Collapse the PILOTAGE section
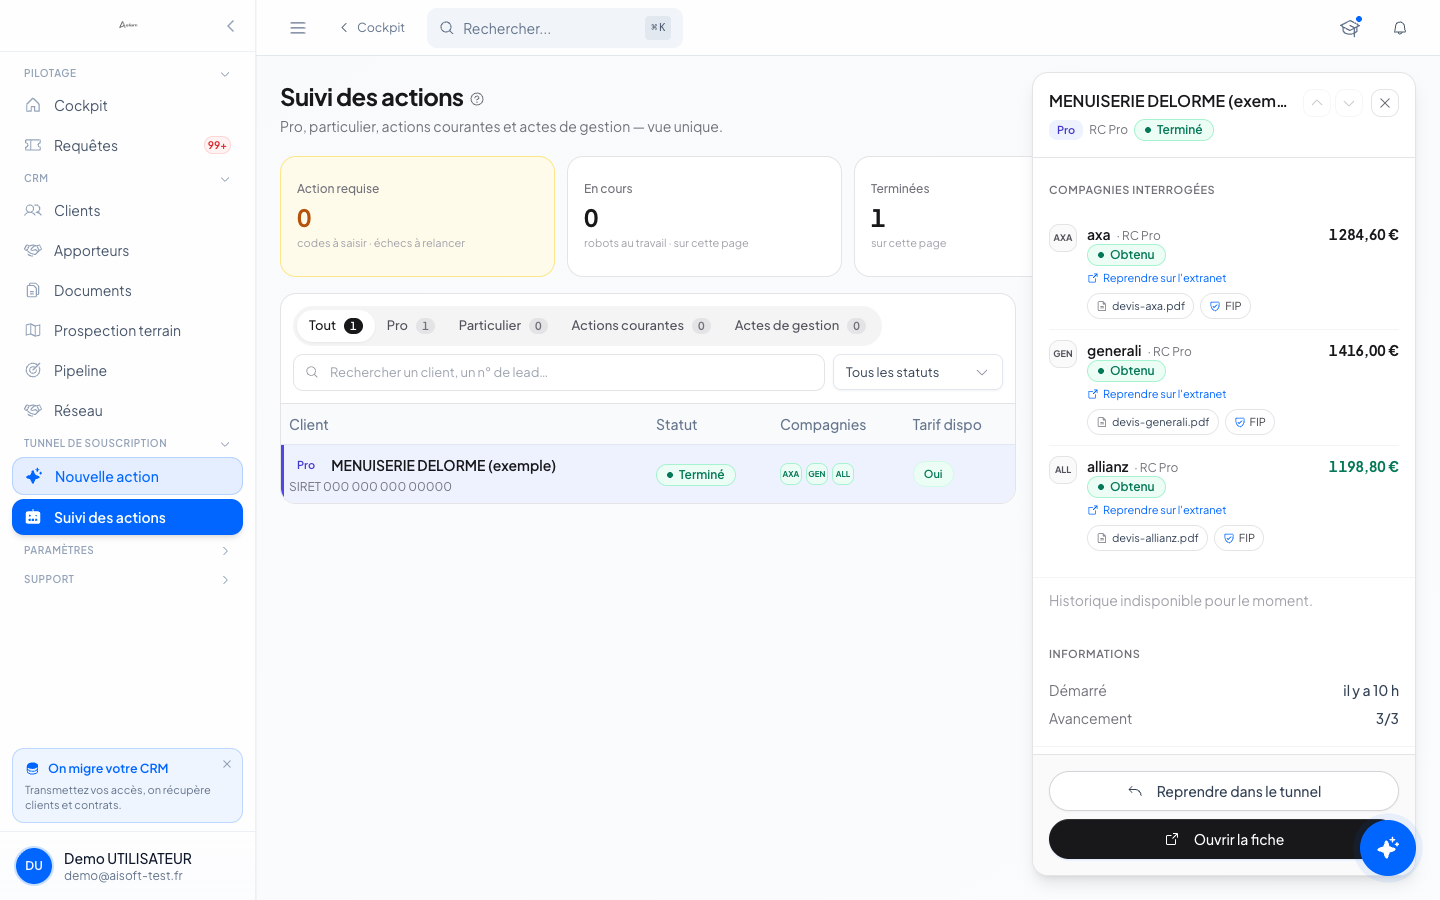1440x900 pixels. [127, 74]
